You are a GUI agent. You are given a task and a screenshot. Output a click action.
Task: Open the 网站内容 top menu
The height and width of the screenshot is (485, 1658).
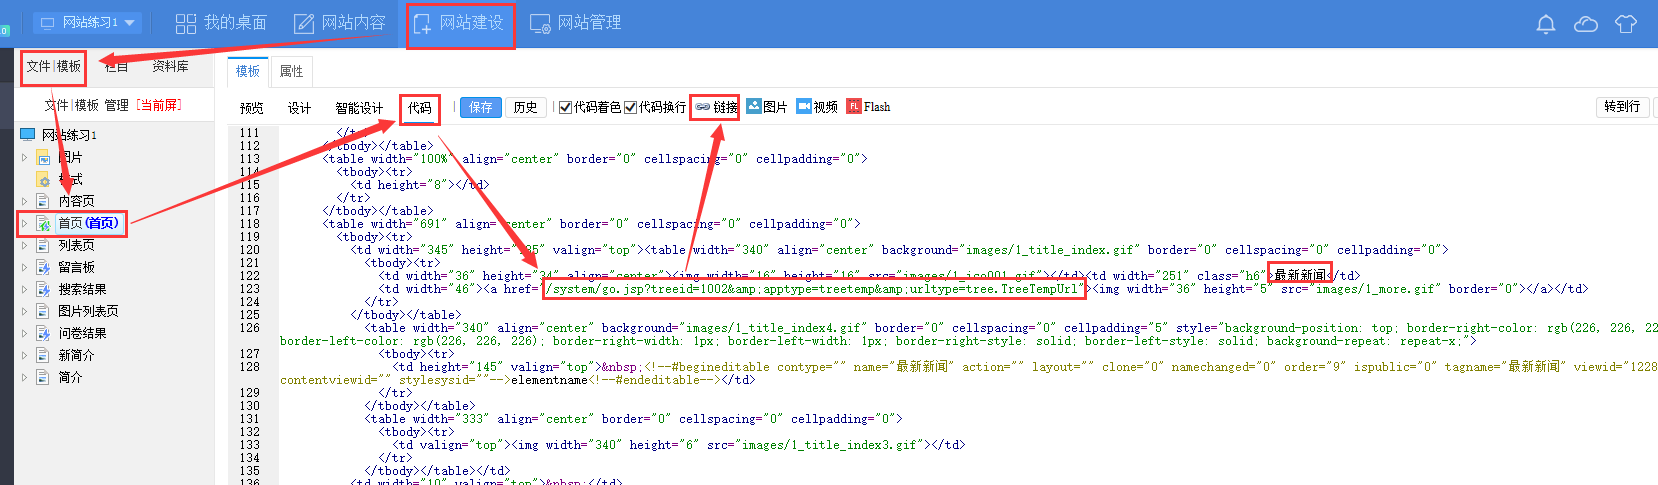coord(340,23)
